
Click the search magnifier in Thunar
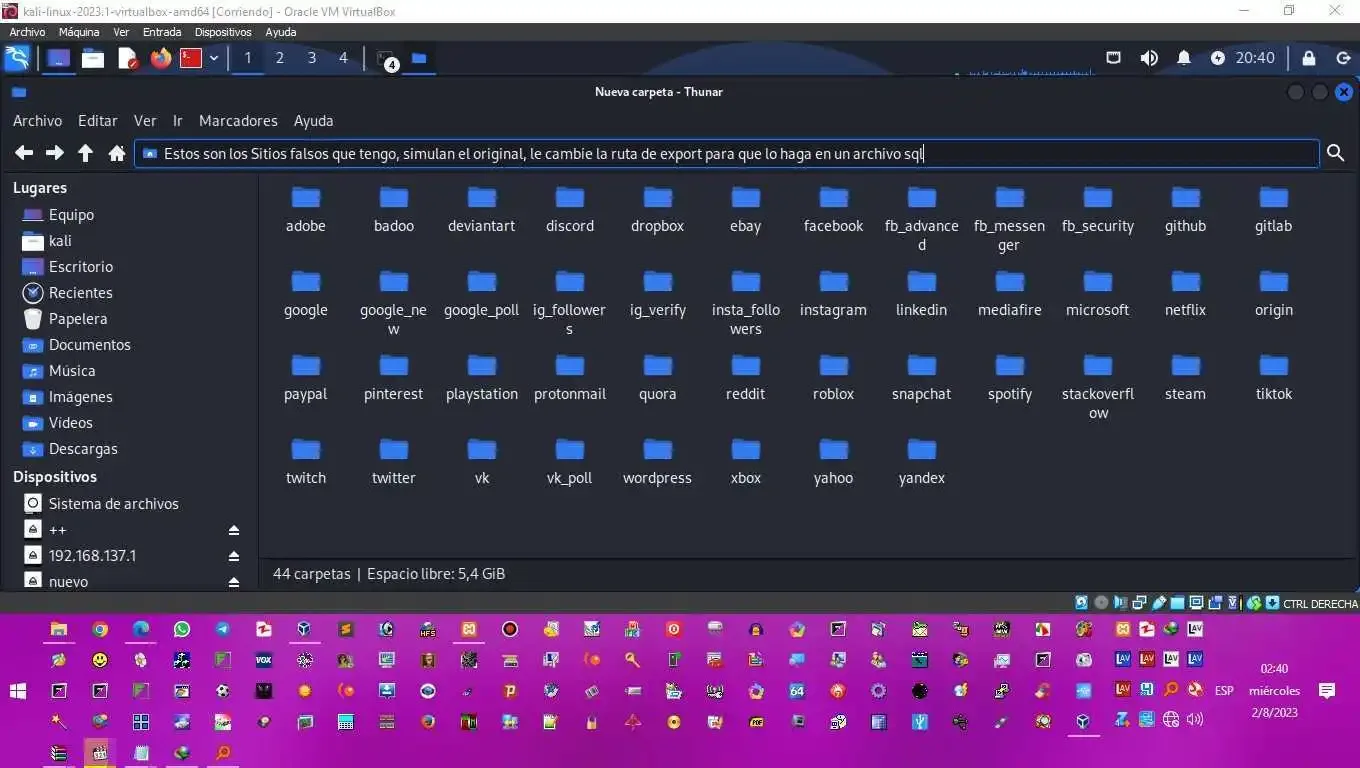click(x=1335, y=153)
